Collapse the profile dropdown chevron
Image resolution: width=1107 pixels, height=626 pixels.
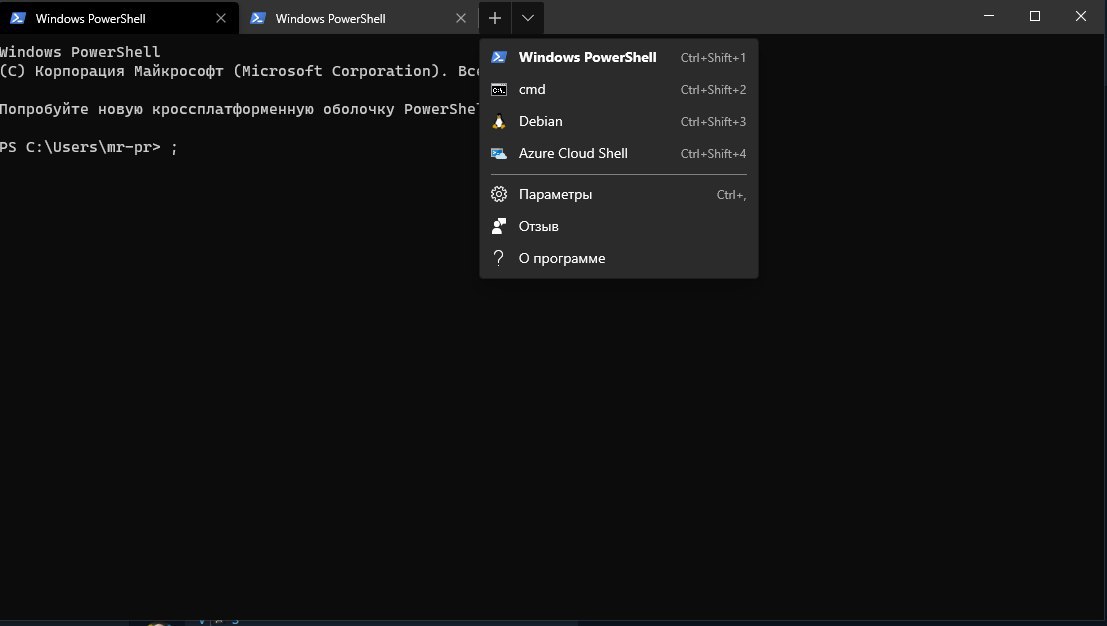(527, 18)
